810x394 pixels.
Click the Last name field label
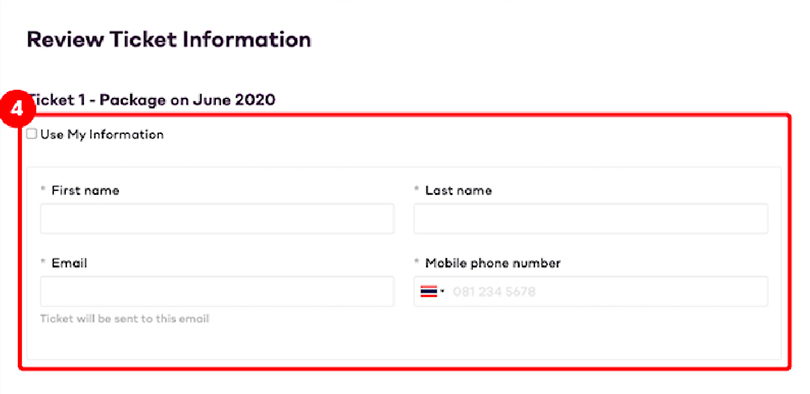coord(458,191)
